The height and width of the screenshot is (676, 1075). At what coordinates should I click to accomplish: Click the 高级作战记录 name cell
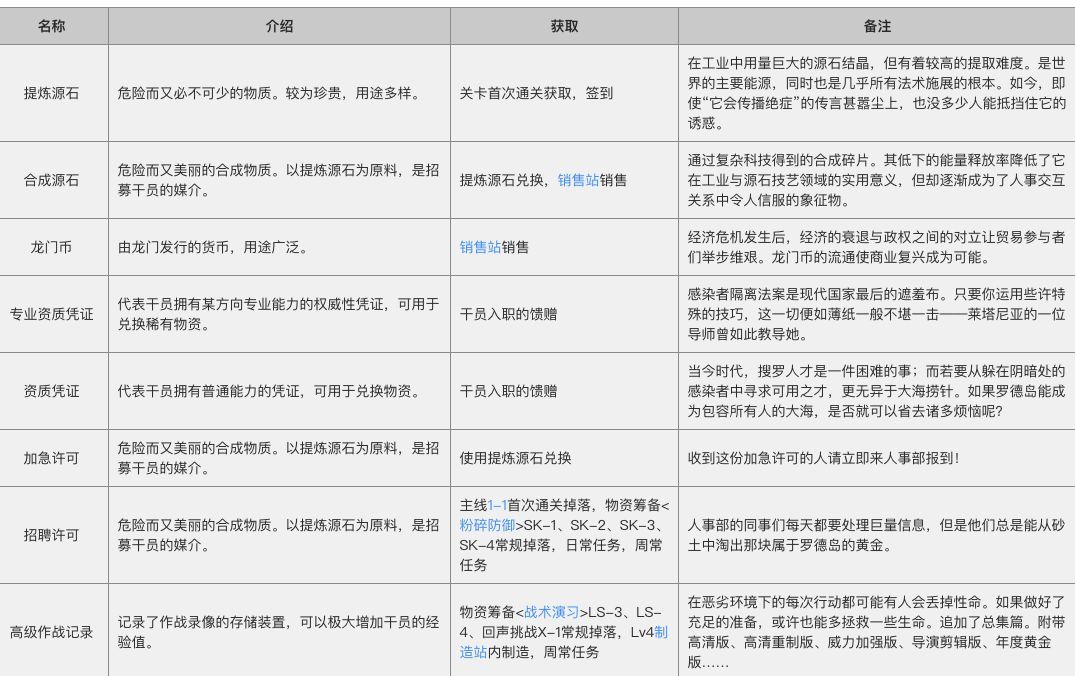(52, 632)
